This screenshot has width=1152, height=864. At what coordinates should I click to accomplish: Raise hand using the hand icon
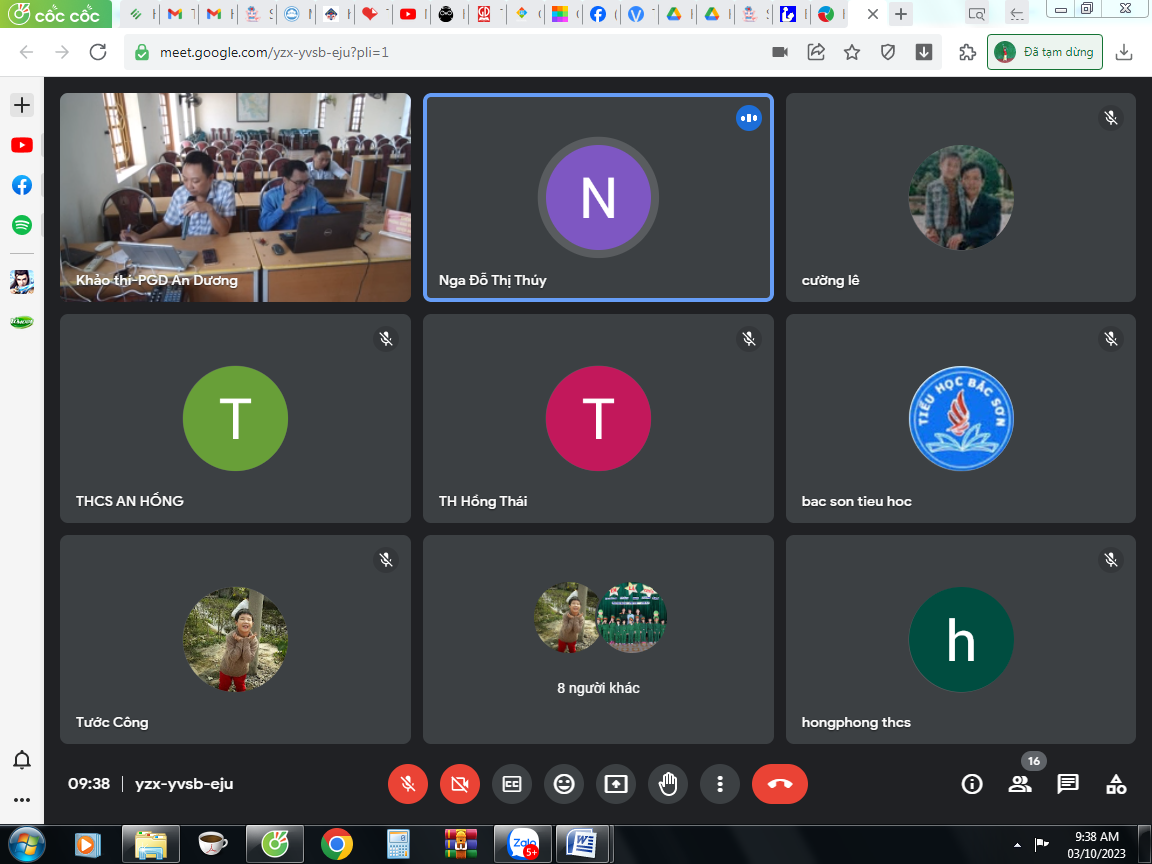[668, 784]
